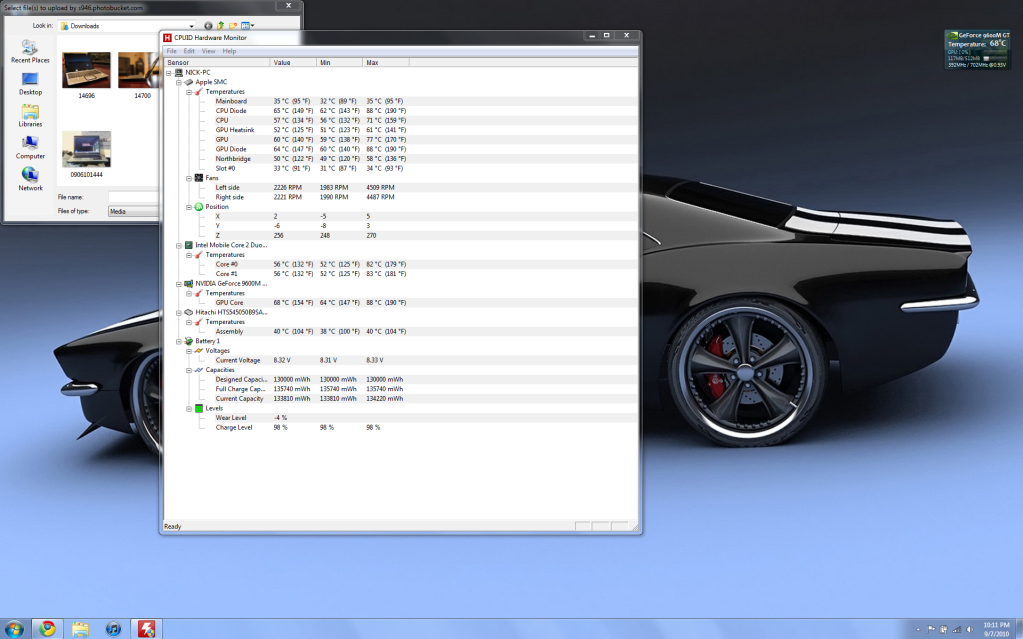1023x639 pixels.
Task: Click the green Levels group icon
Action: 198,409
